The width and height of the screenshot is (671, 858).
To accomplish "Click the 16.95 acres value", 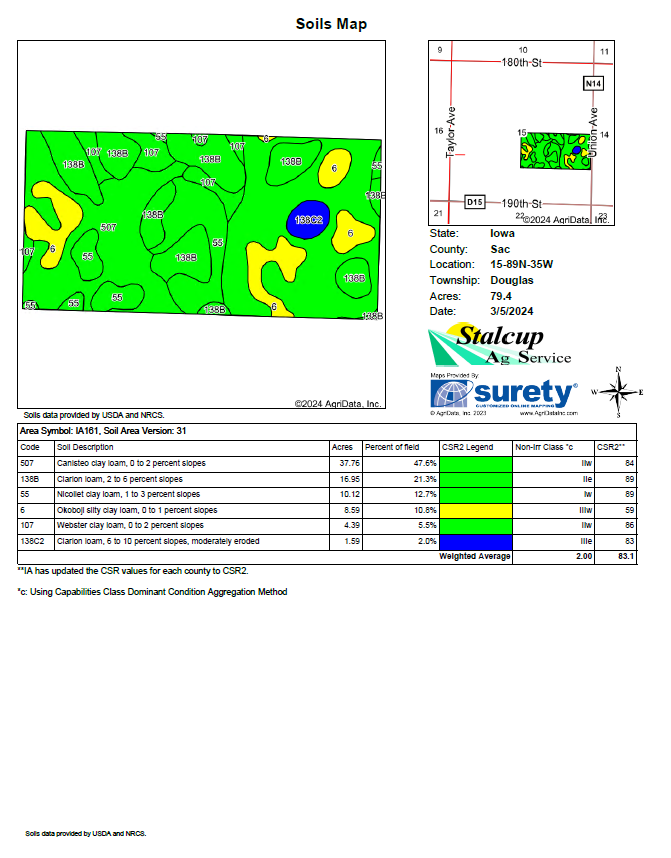I will pyautogui.click(x=350, y=479).
